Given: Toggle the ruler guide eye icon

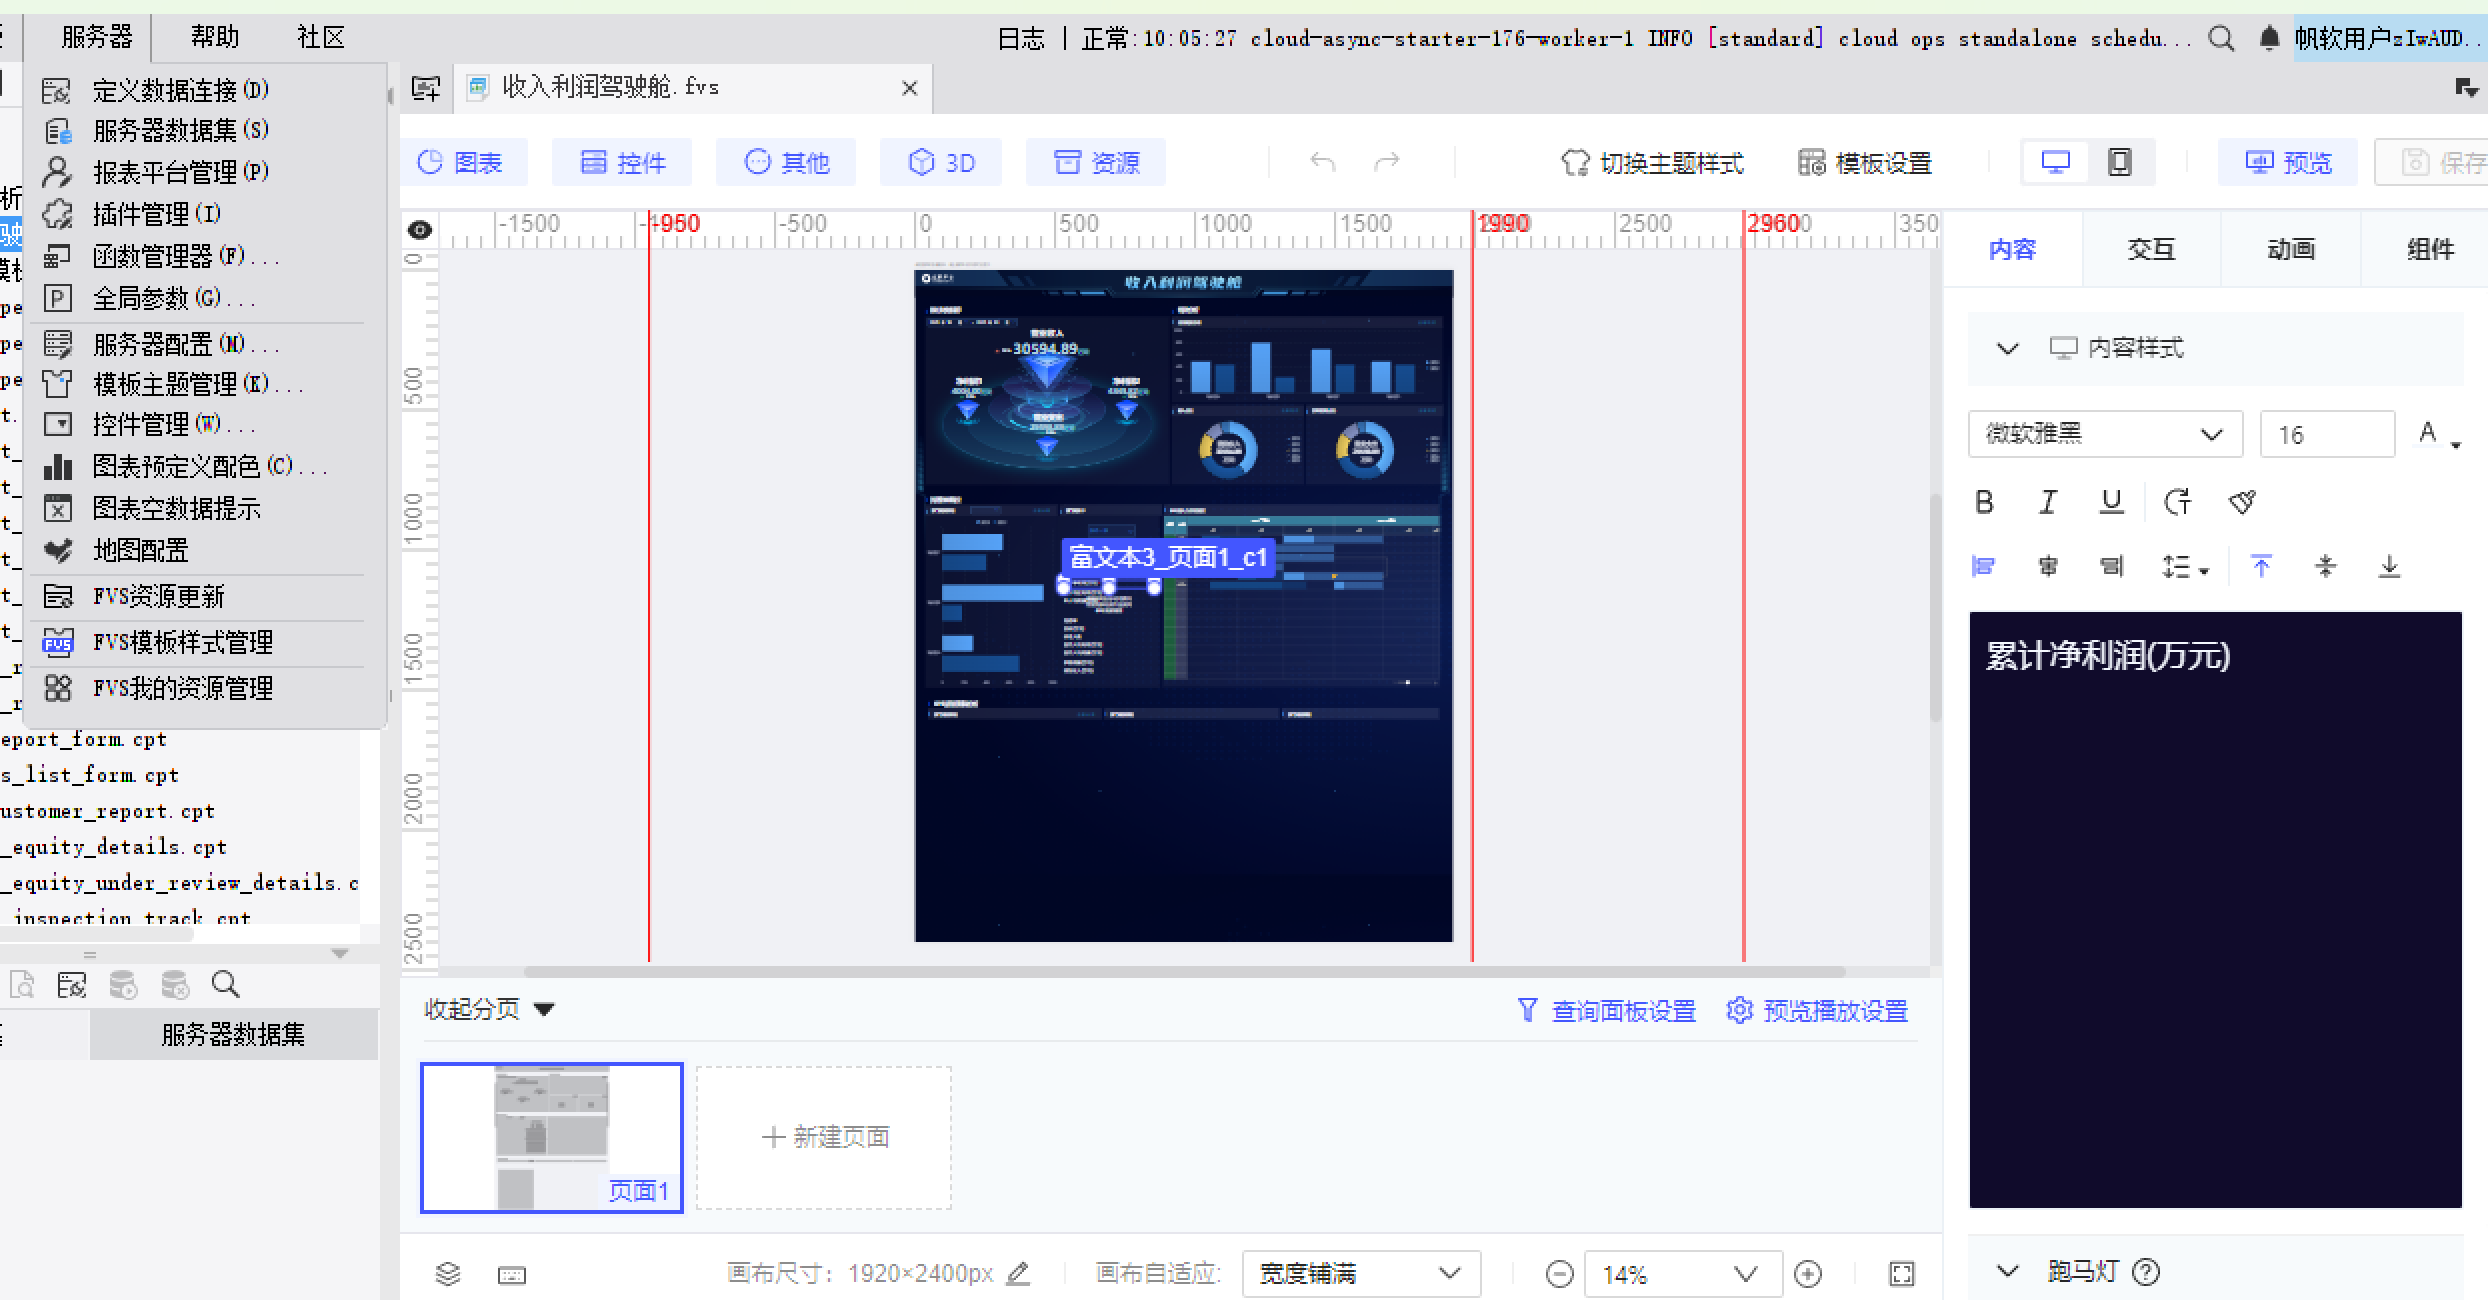Looking at the screenshot, I should [420, 230].
